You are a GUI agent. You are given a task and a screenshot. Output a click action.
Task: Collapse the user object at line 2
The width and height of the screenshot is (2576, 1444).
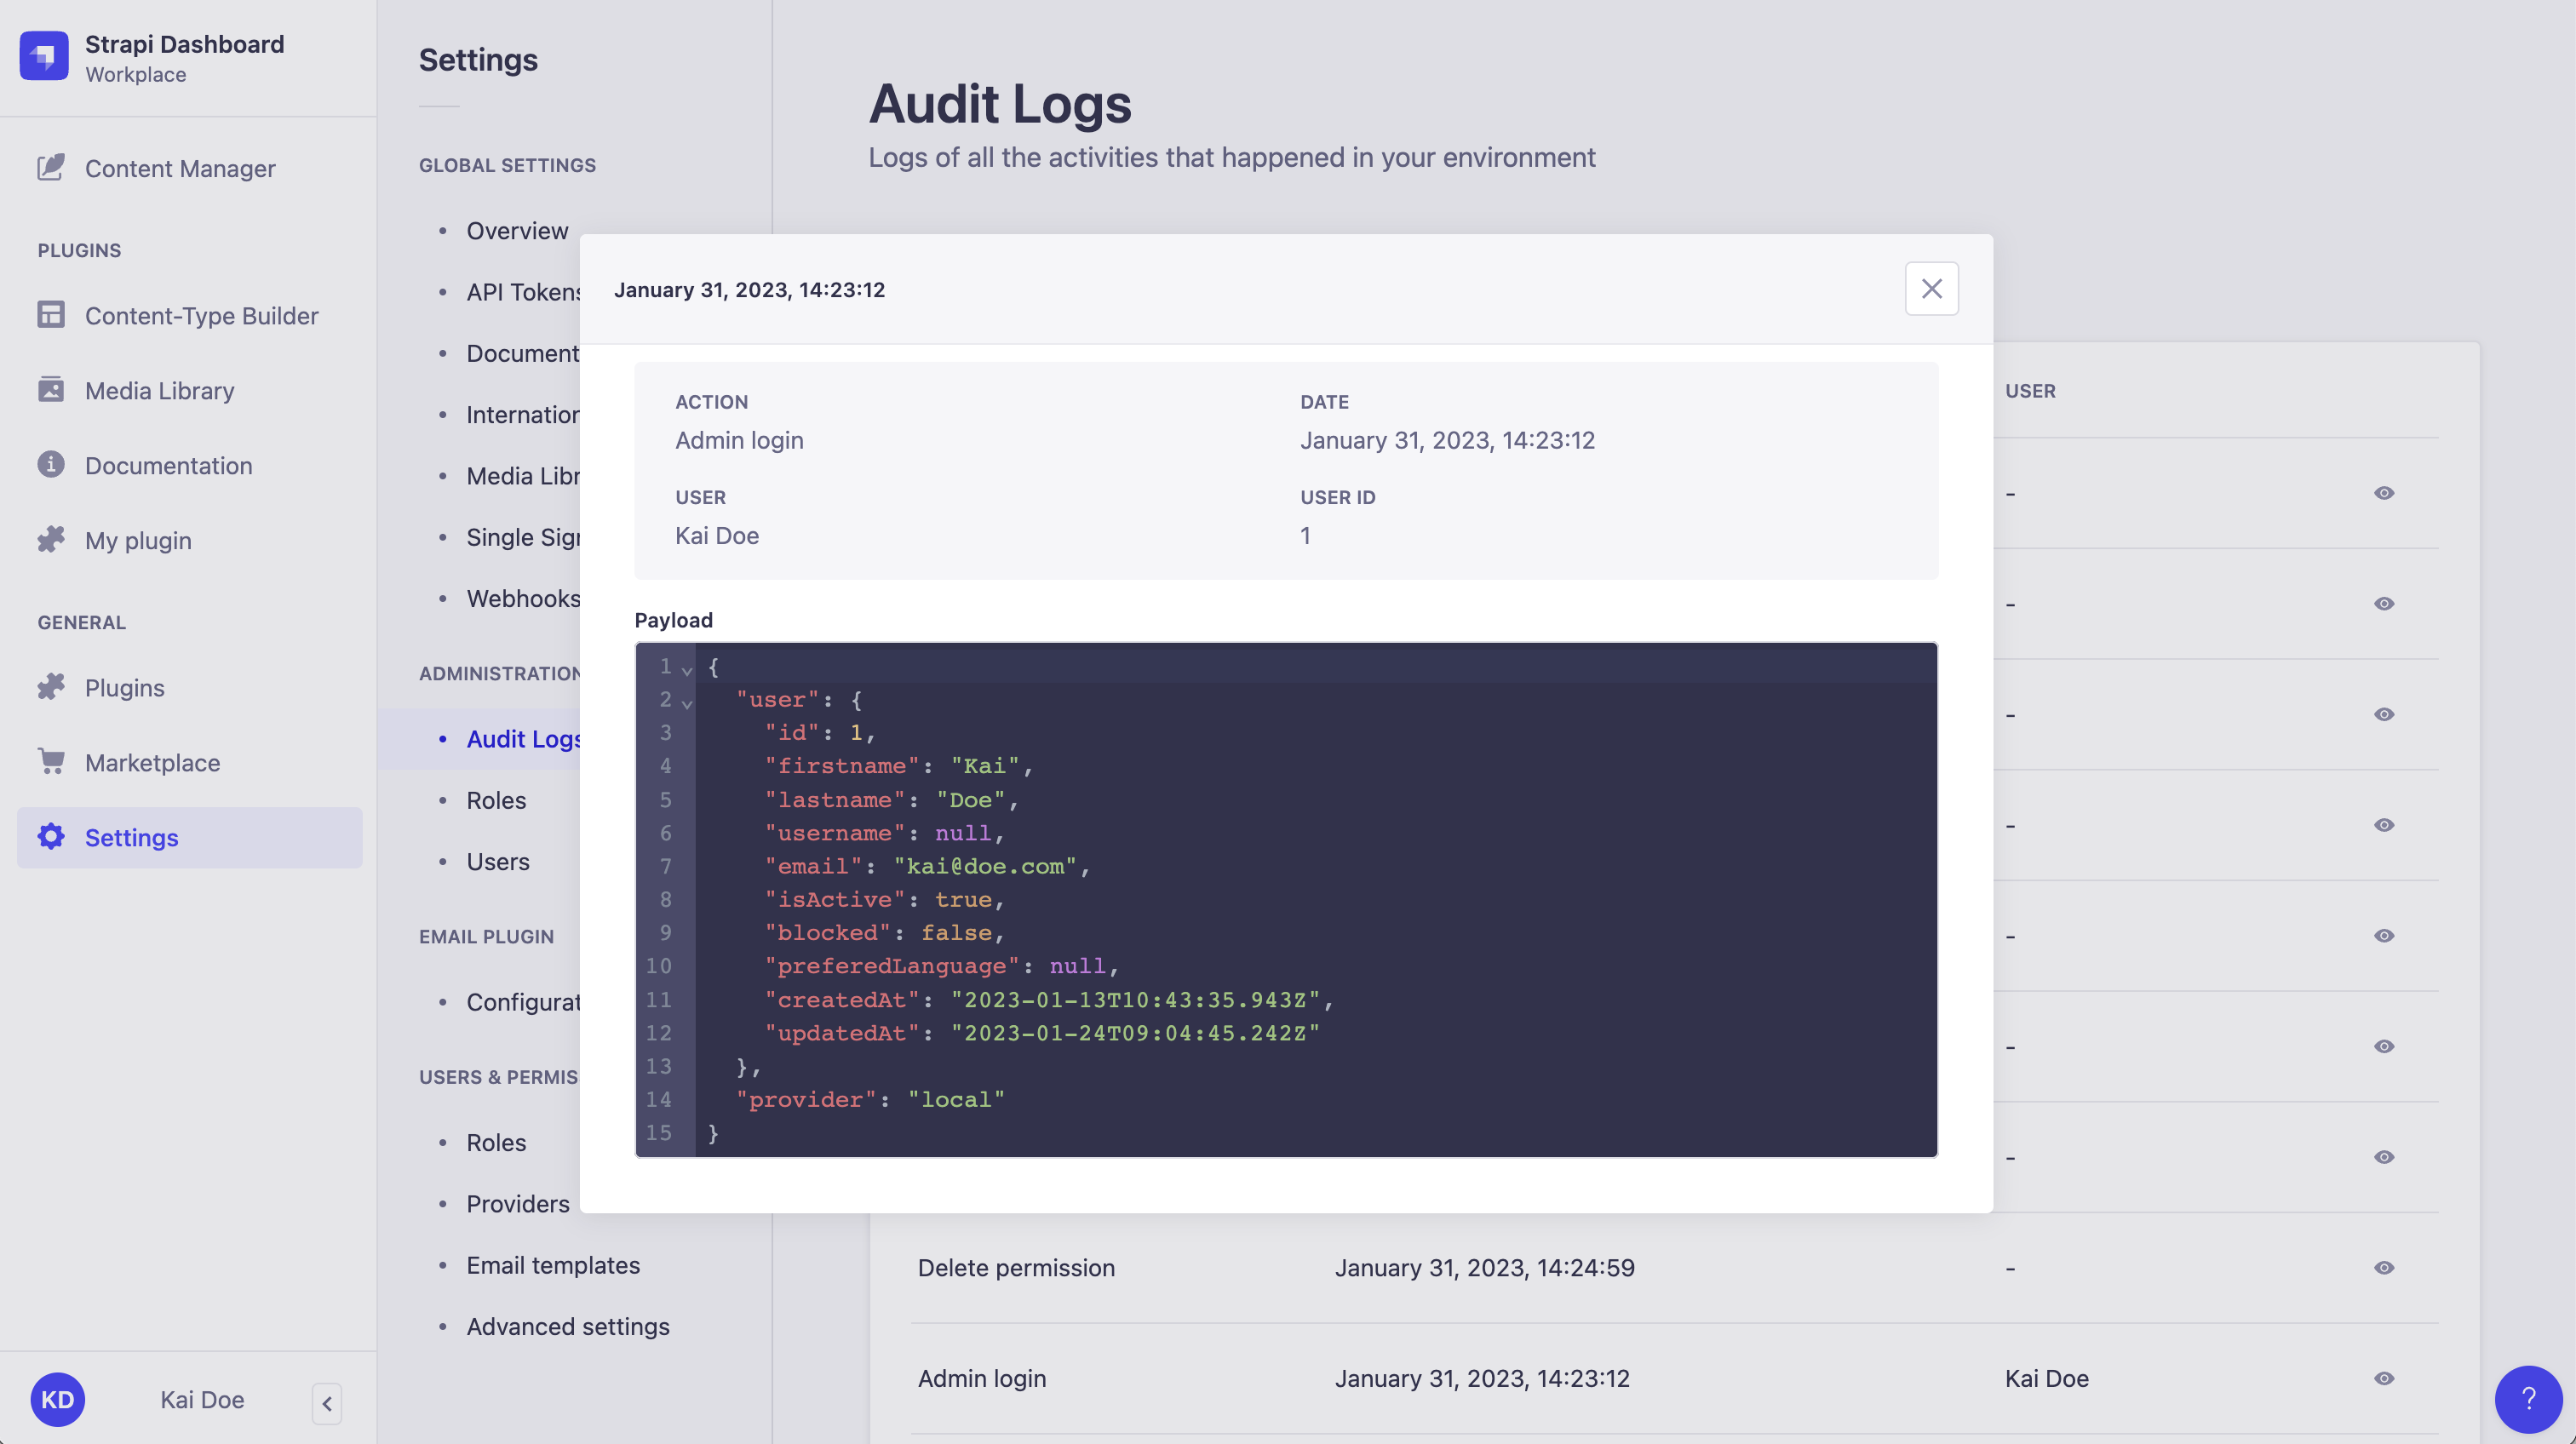coord(686,703)
